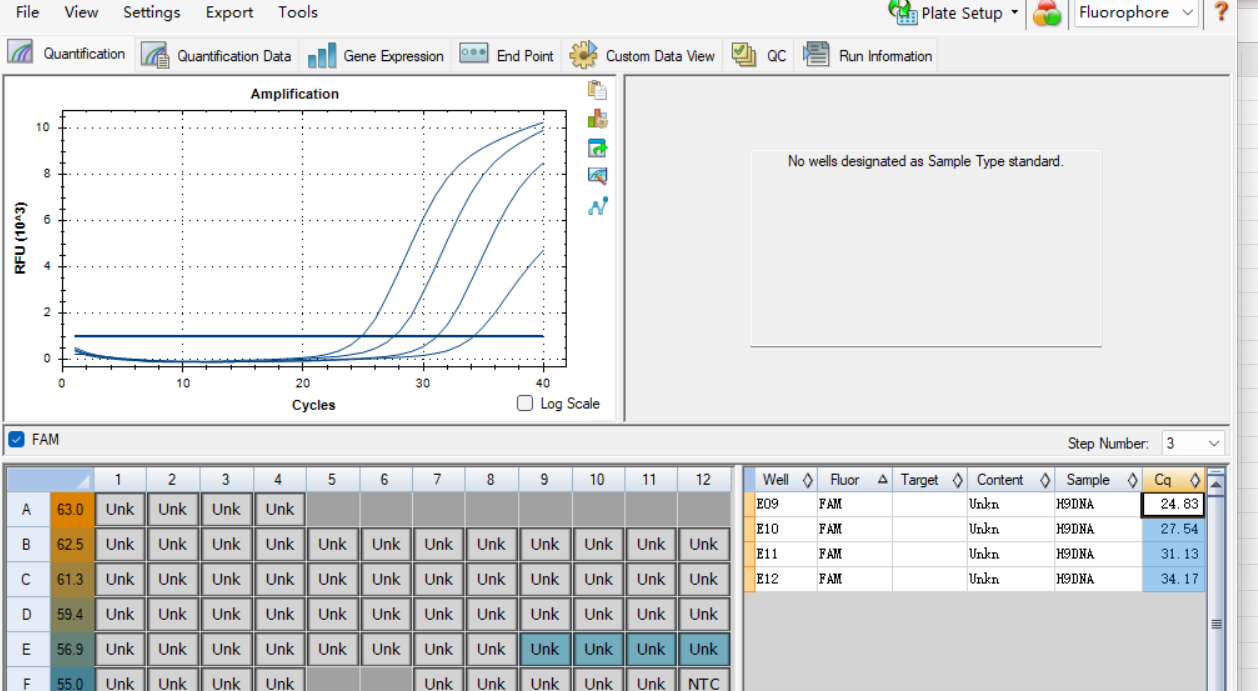Open the Gene Expression tab
The width and height of the screenshot is (1258, 691).
point(376,56)
